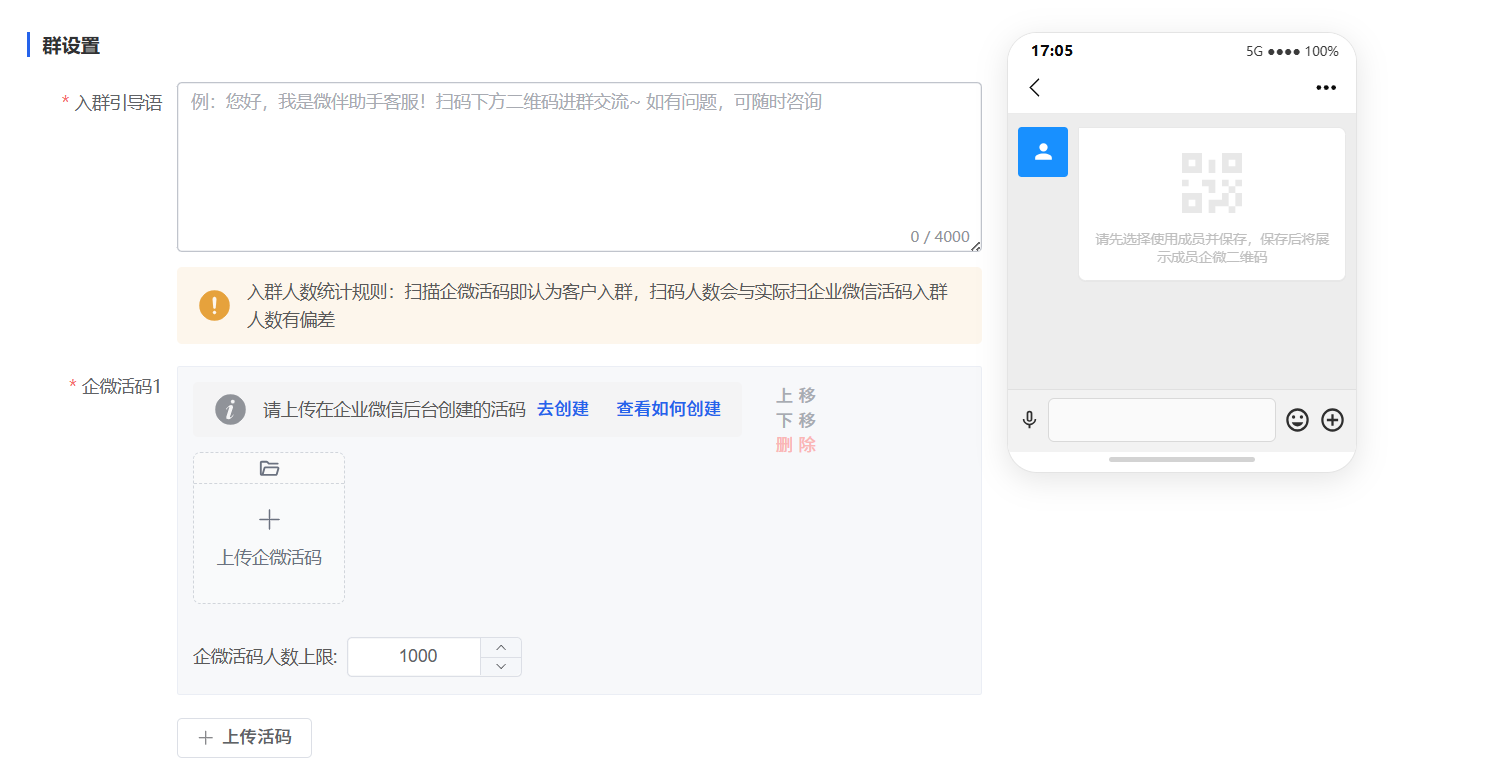The image size is (1501, 781).
Task: Click the 1000 limit number field
Action: click(415, 657)
